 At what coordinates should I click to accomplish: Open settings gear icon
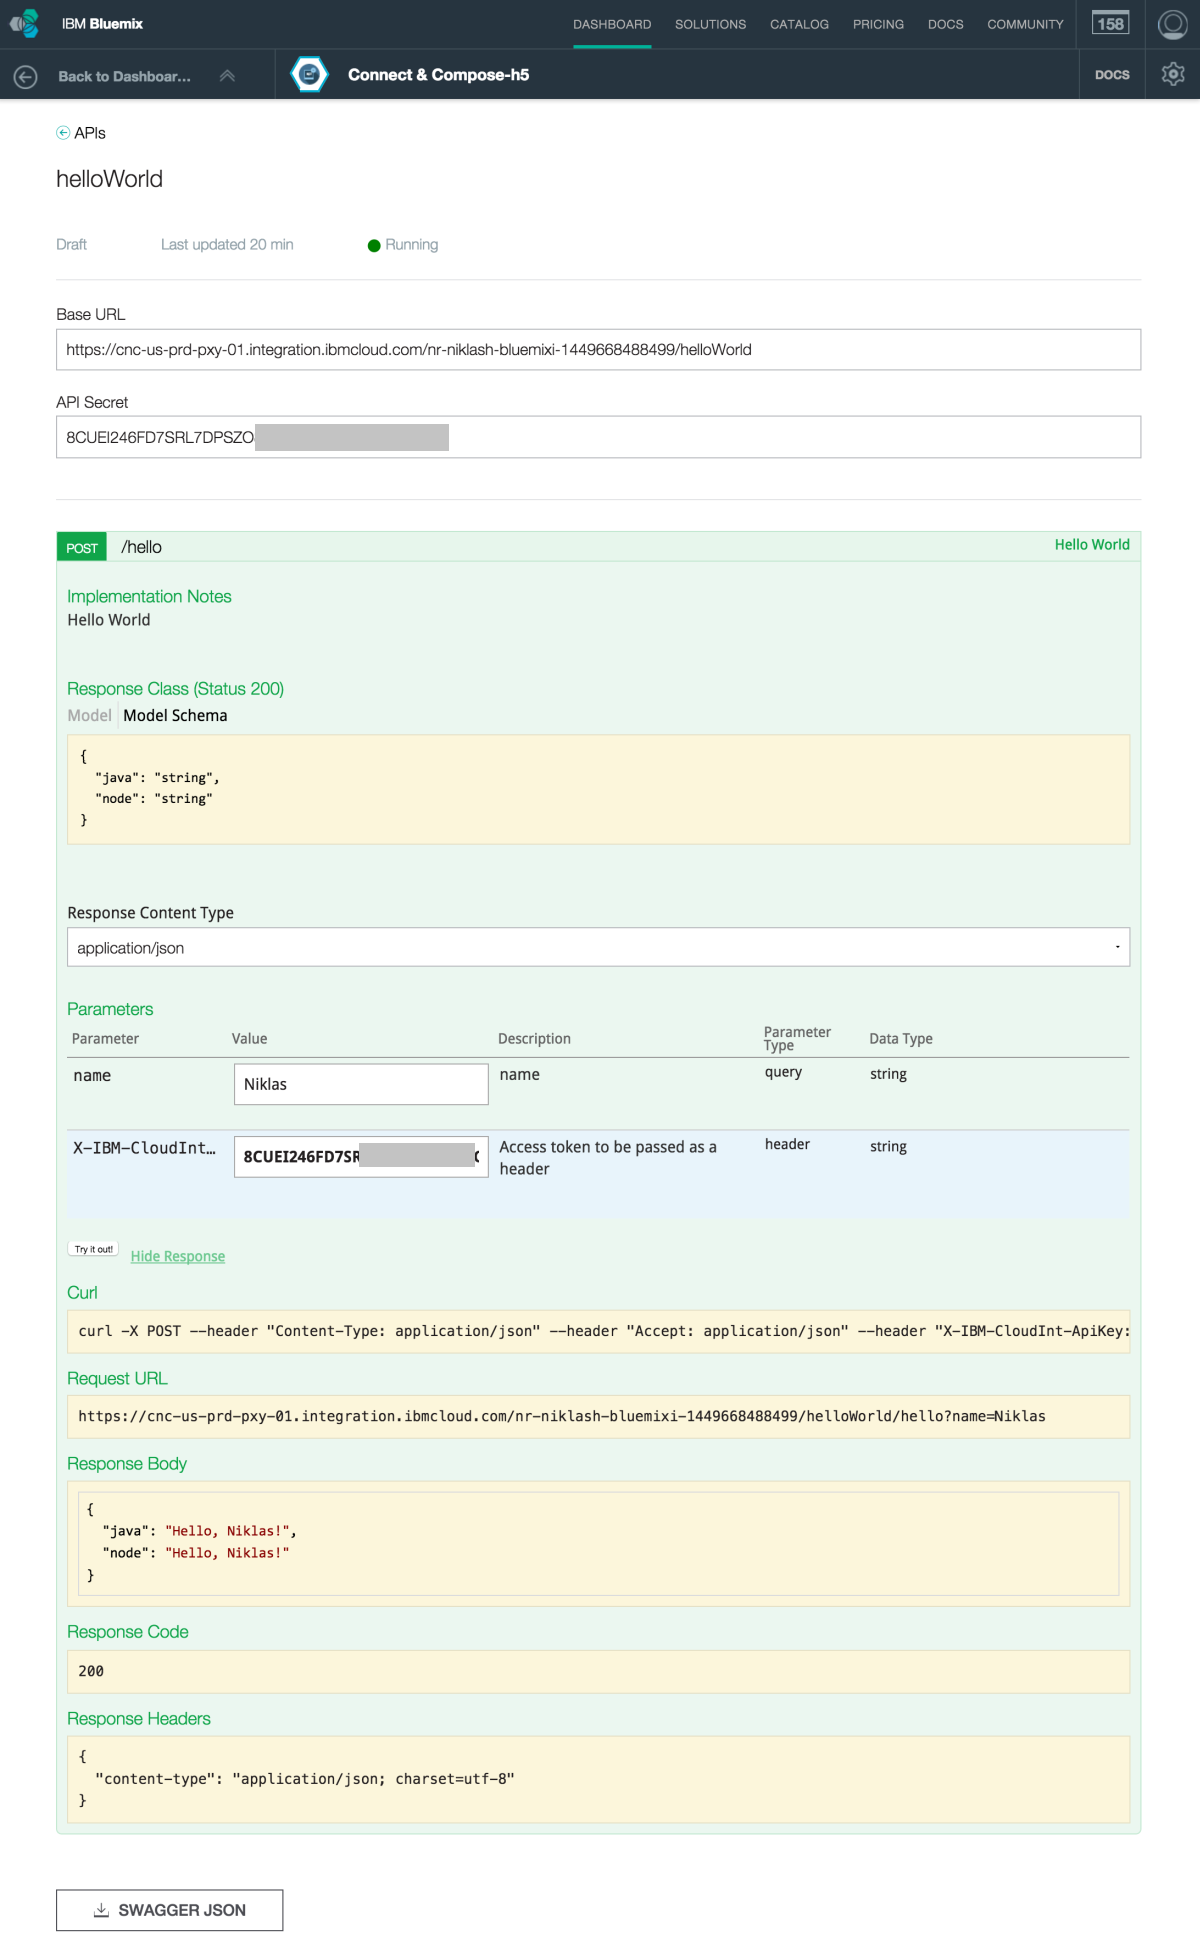click(x=1173, y=75)
